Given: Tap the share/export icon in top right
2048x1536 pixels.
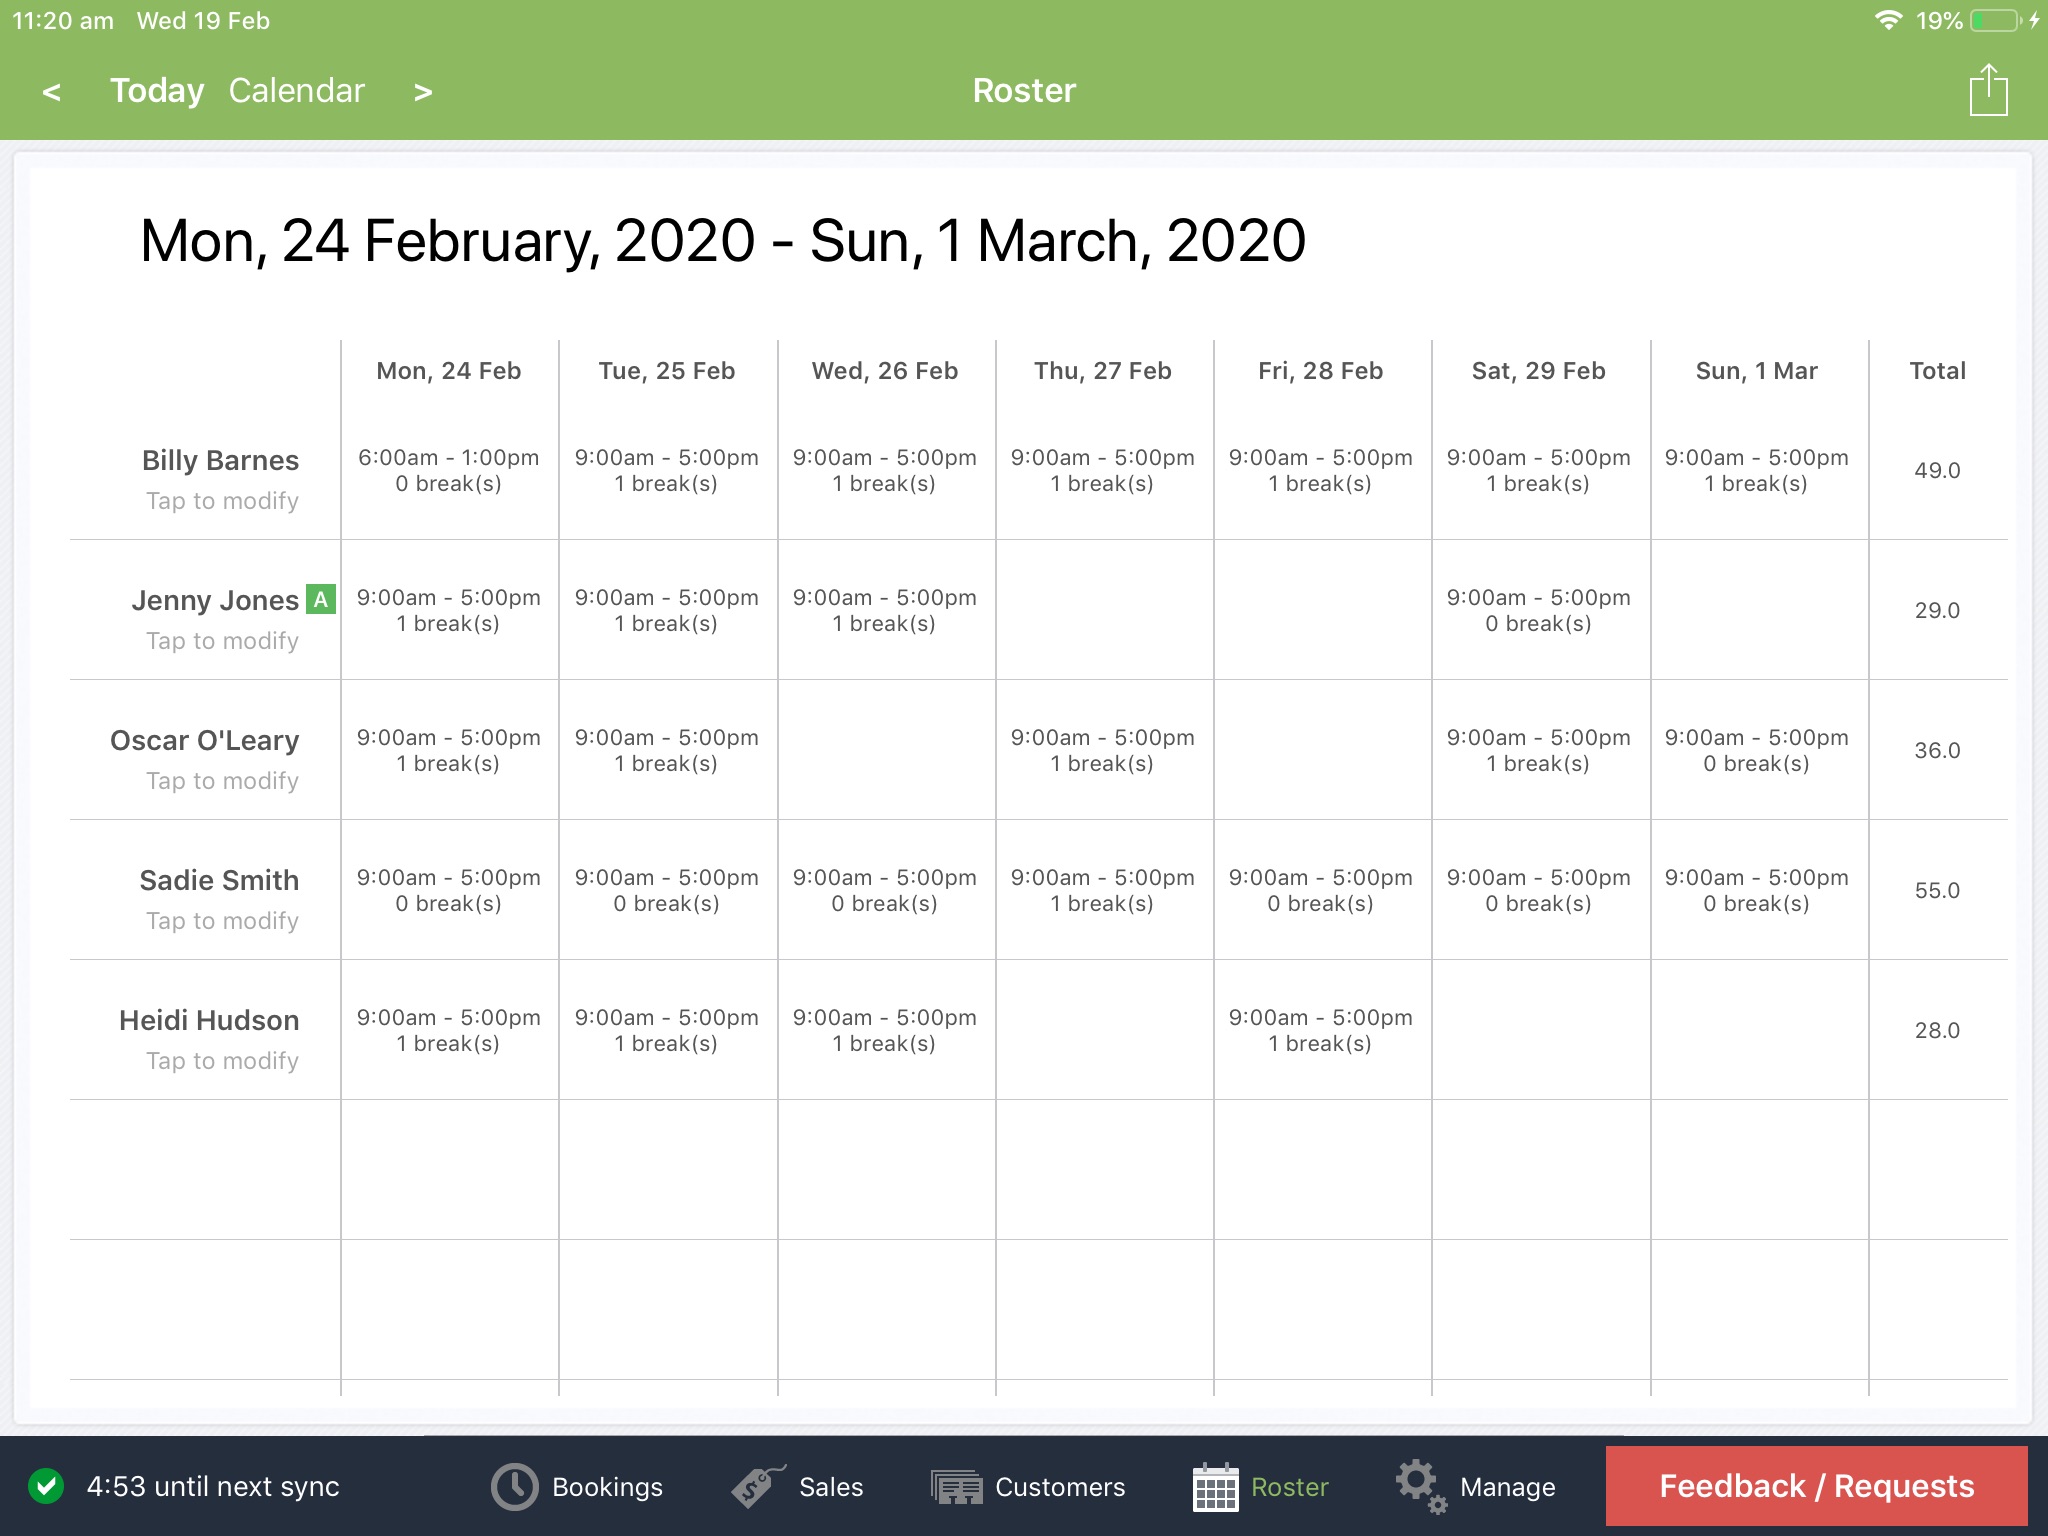Looking at the screenshot, I should [x=1988, y=90].
